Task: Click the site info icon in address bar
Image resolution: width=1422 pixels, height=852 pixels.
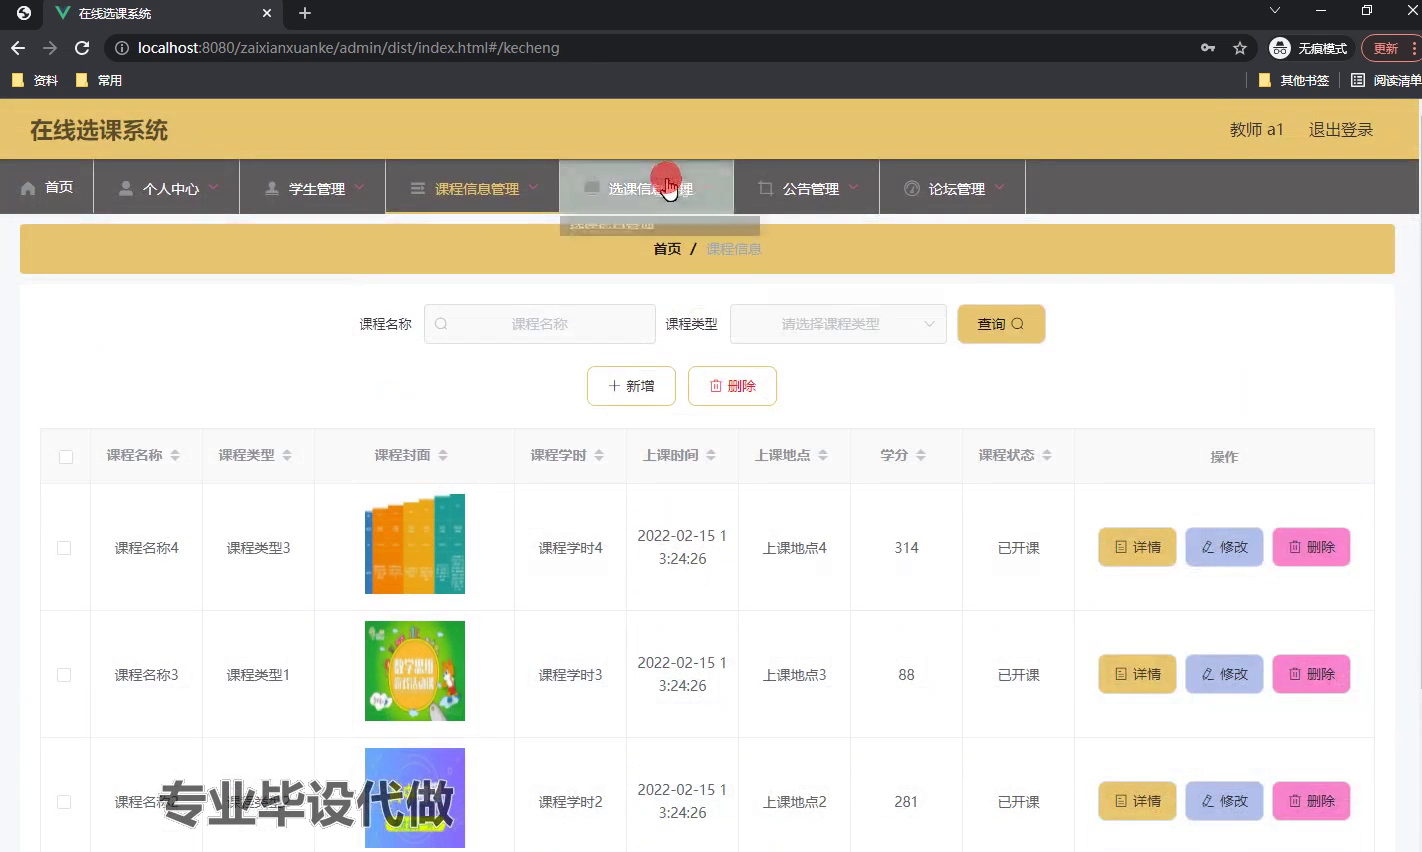Action: [121, 48]
